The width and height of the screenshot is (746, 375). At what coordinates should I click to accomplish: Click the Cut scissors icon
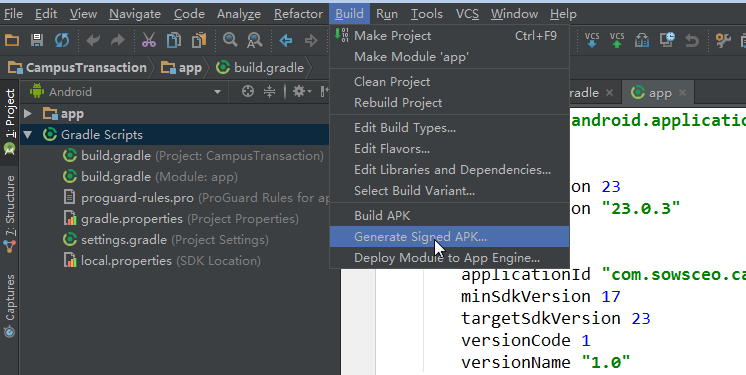click(149, 40)
